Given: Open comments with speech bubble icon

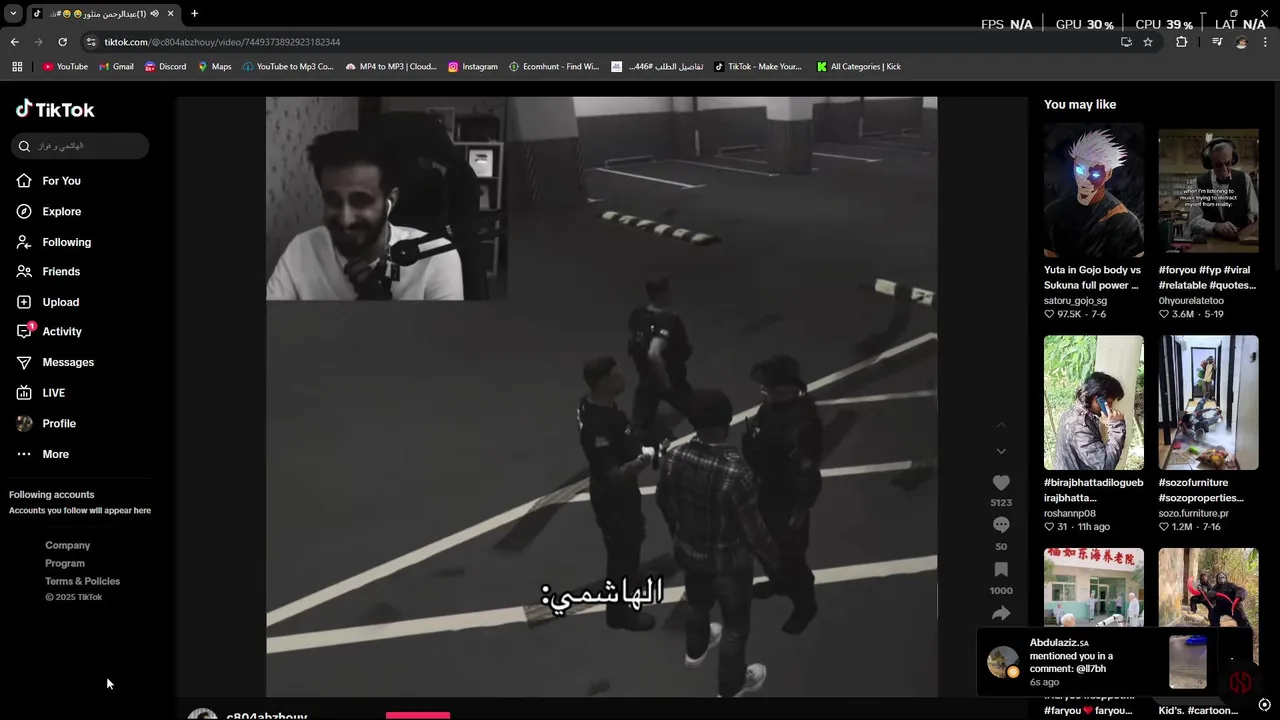Looking at the screenshot, I should pyautogui.click(x=1001, y=525).
